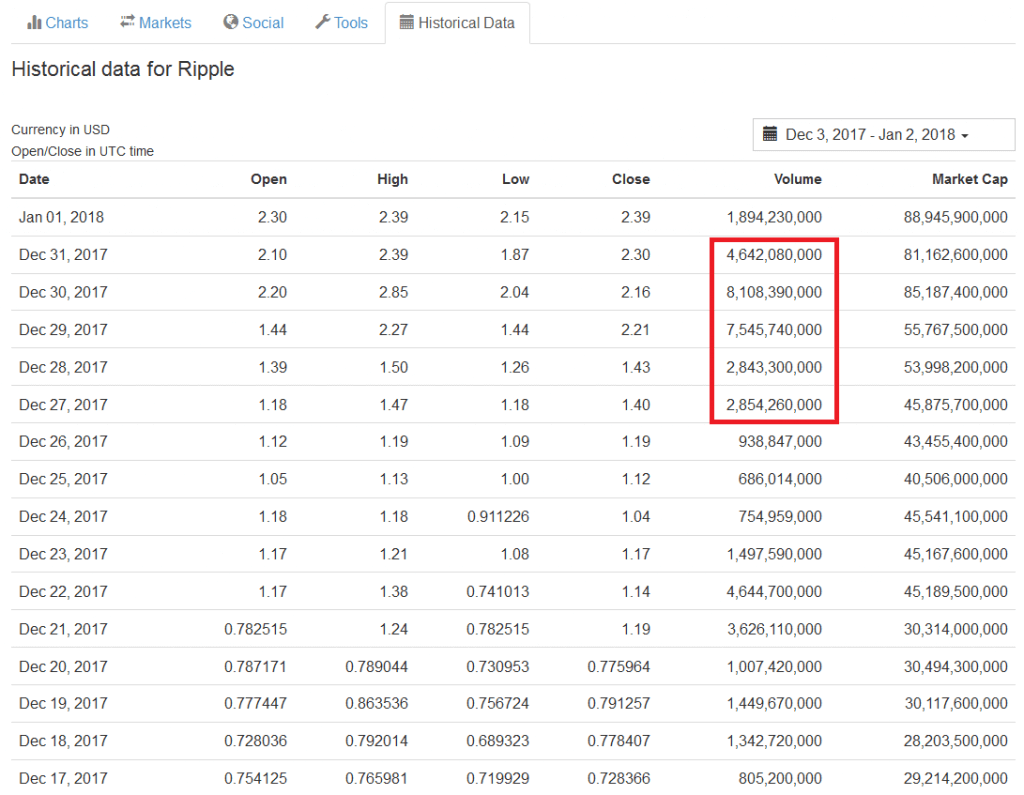Select the Jan 01, 2018 date cell
The image size is (1024, 795).
coord(61,217)
